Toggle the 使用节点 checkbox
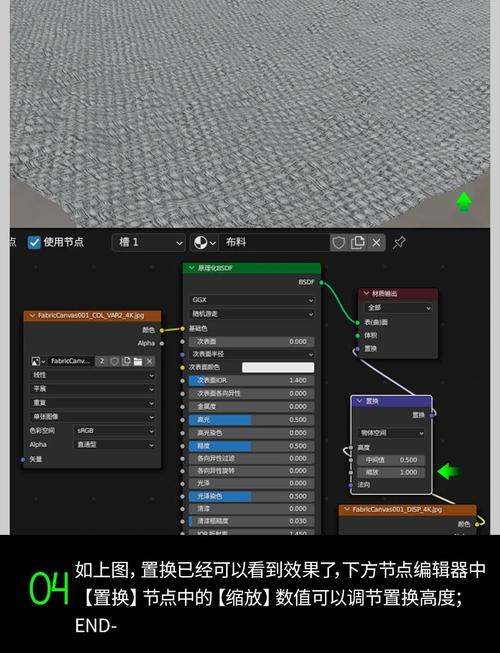 34,242
